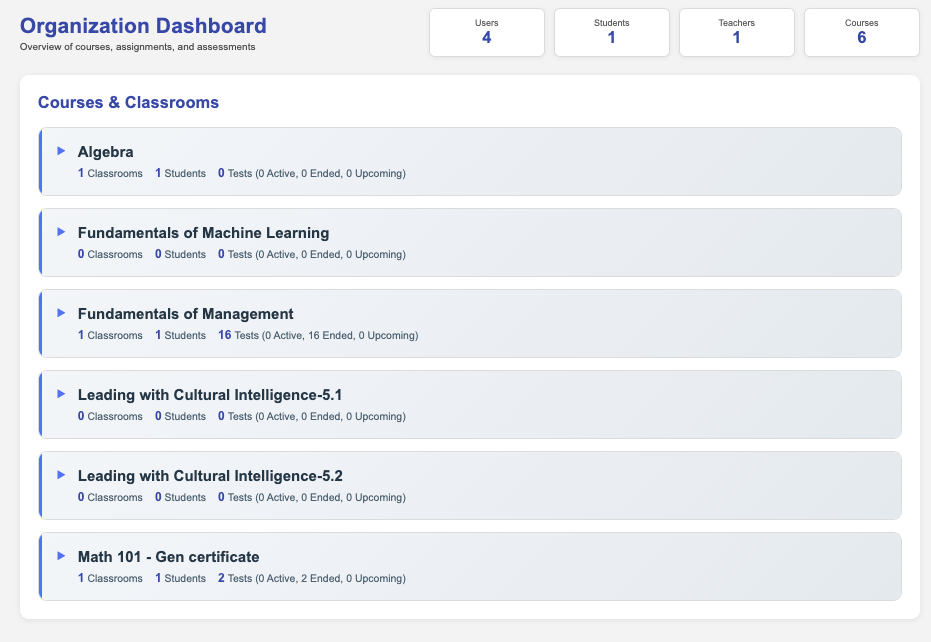Expand Math 101 - Gen certificate course
Screen dimensions: 931x642
(x=61, y=554)
